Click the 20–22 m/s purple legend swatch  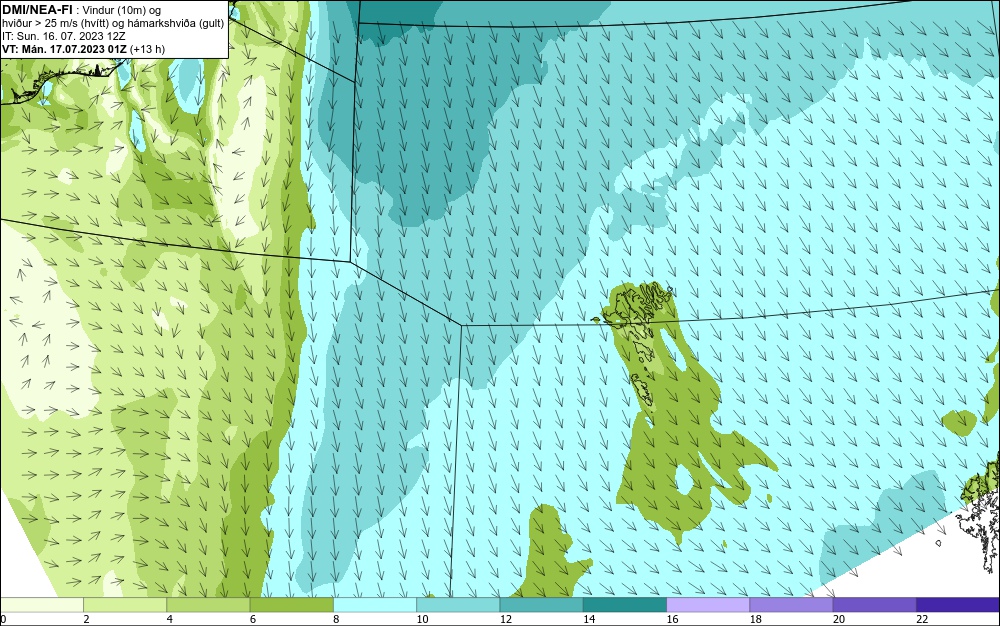point(874,605)
